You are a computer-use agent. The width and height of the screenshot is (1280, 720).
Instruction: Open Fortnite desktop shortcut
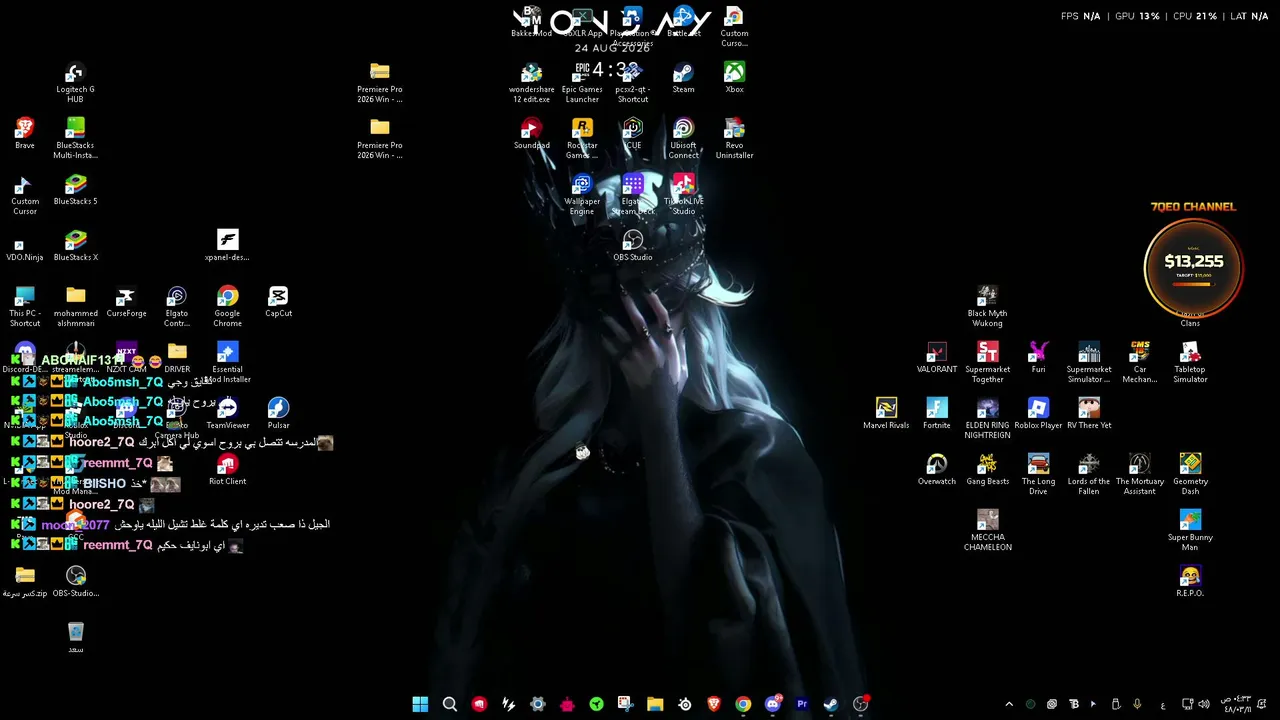click(x=937, y=414)
